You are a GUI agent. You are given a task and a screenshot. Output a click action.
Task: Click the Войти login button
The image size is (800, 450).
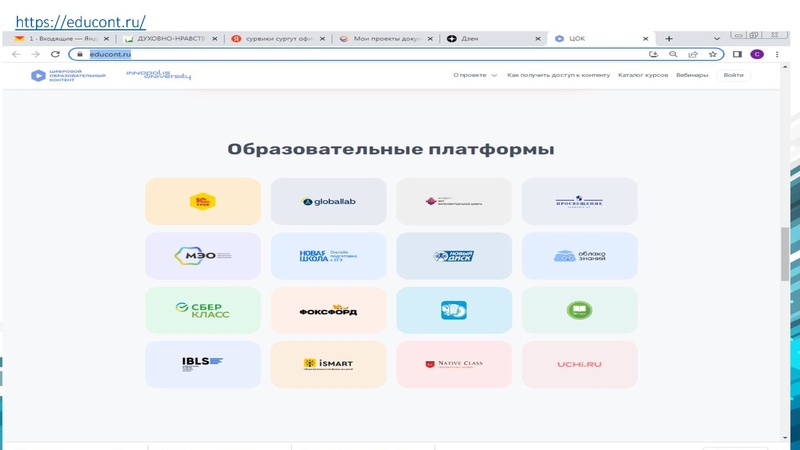point(733,75)
